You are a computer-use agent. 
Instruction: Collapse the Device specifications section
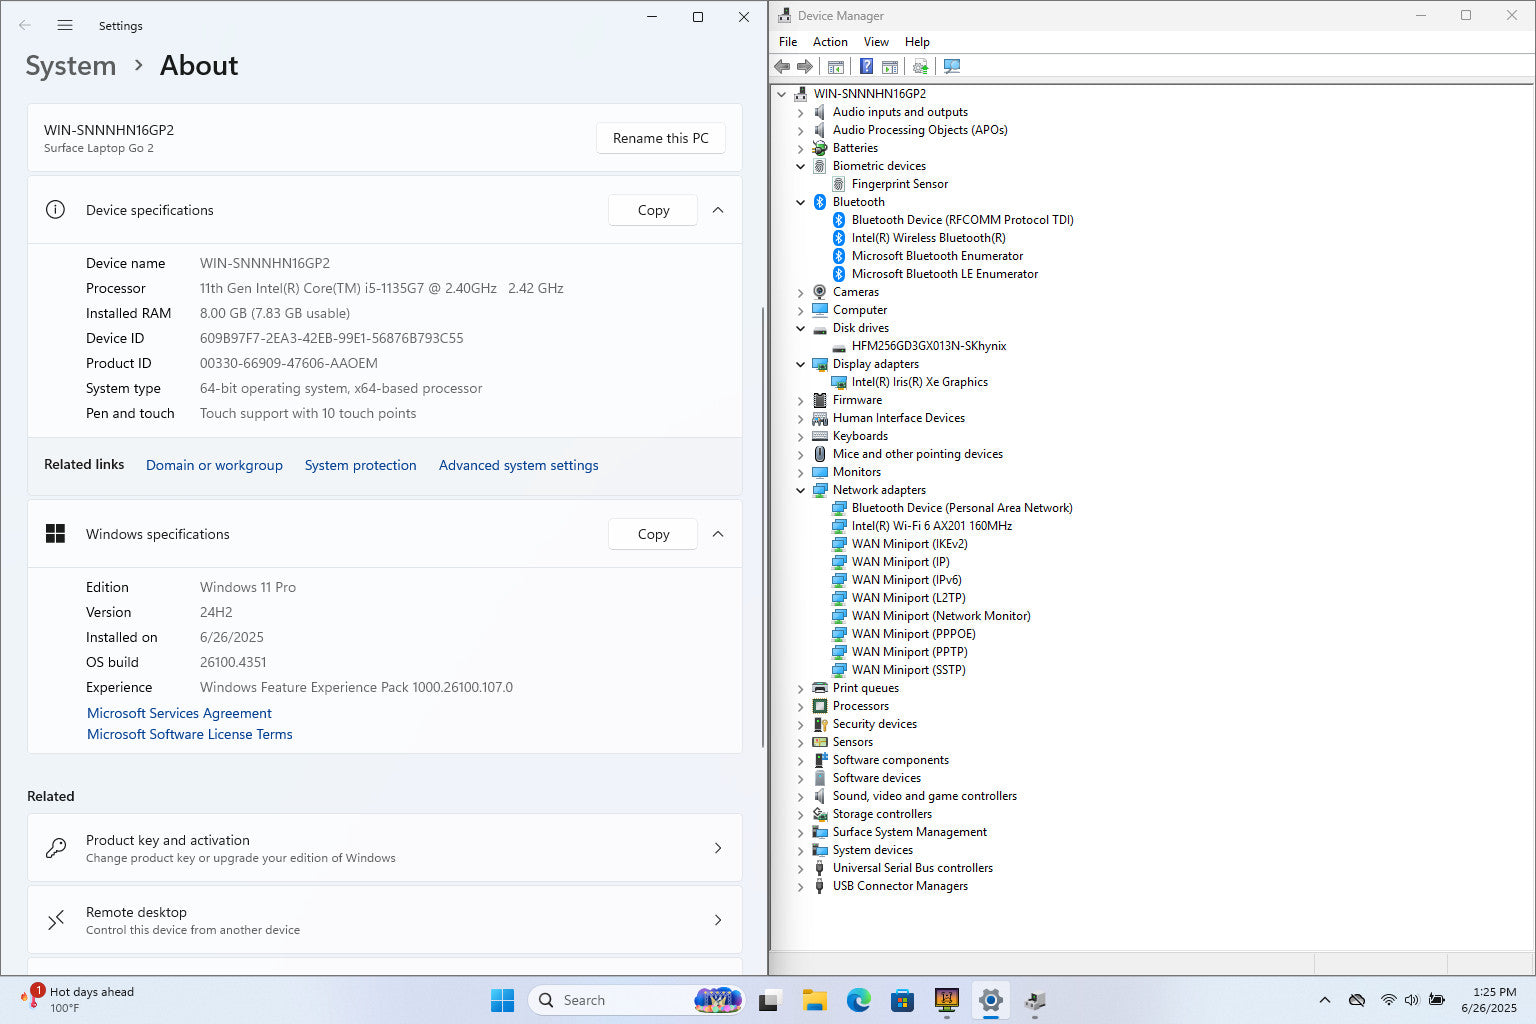coord(718,210)
